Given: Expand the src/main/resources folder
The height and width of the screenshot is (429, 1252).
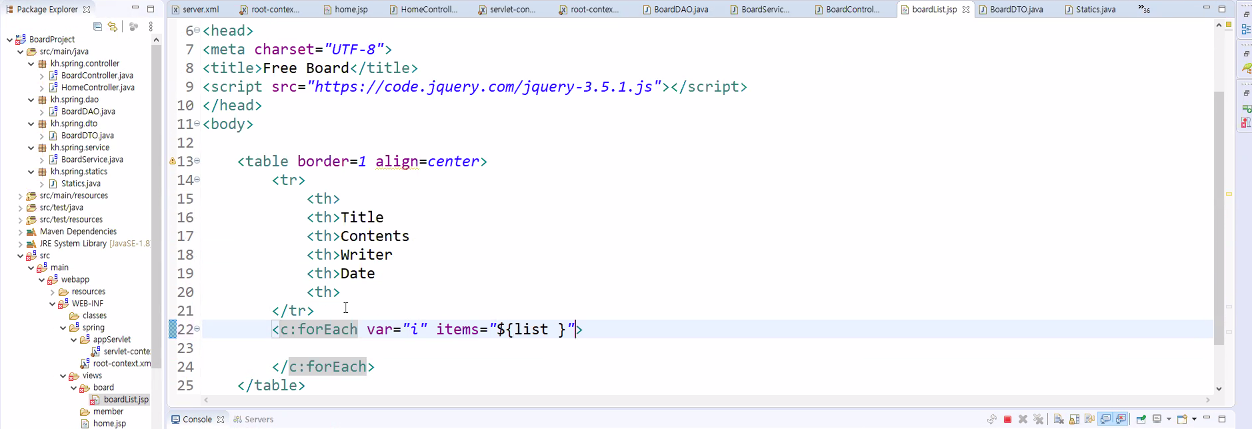Looking at the screenshot, I should [20, 196].
